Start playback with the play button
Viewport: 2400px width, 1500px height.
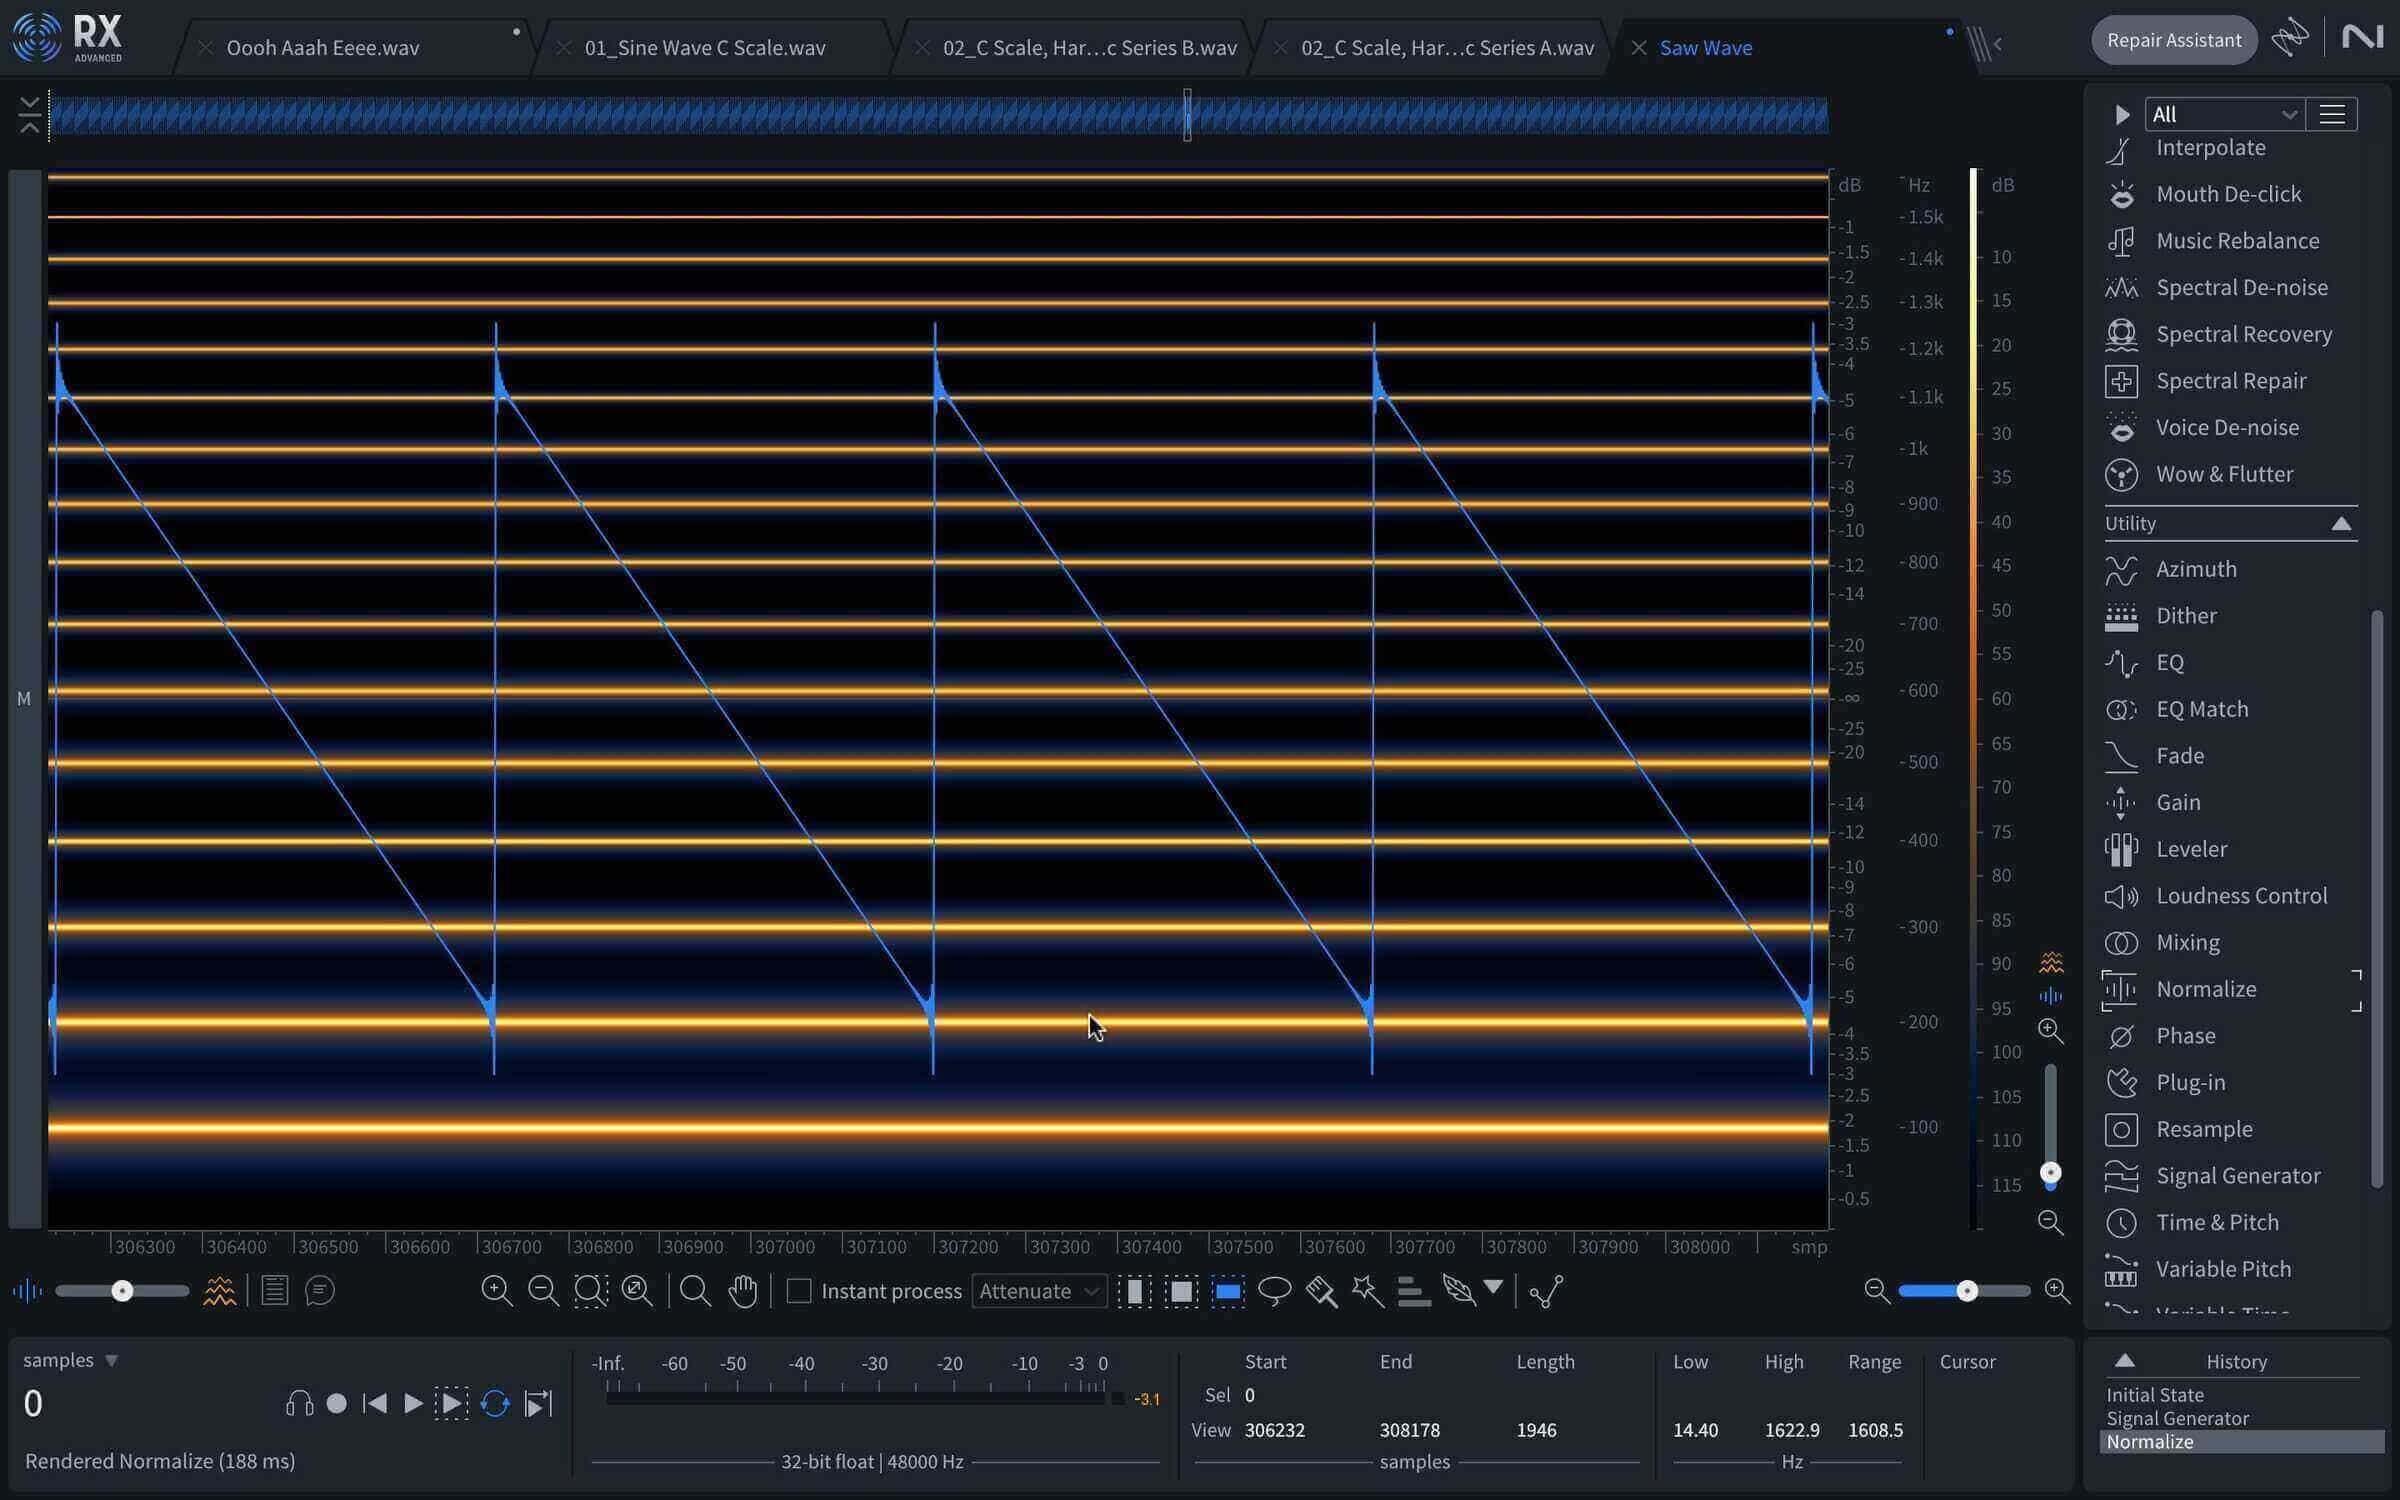412,1404
